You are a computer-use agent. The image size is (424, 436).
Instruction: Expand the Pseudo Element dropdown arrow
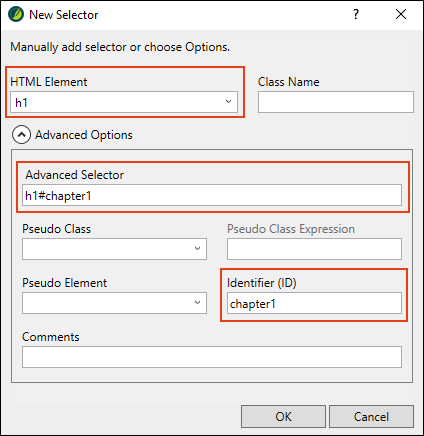[x=197, y=303]
